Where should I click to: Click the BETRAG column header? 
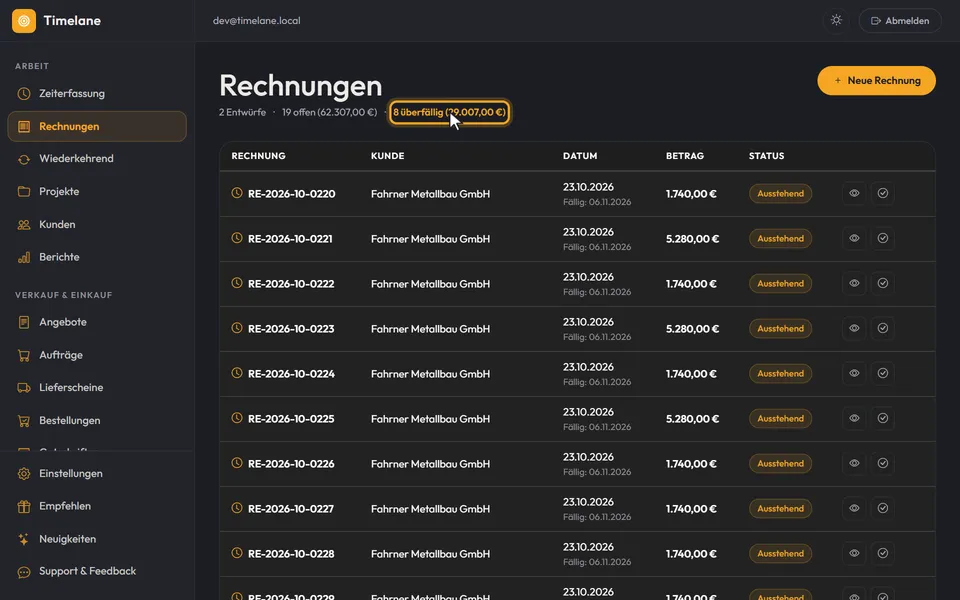(x=685, y=156)
